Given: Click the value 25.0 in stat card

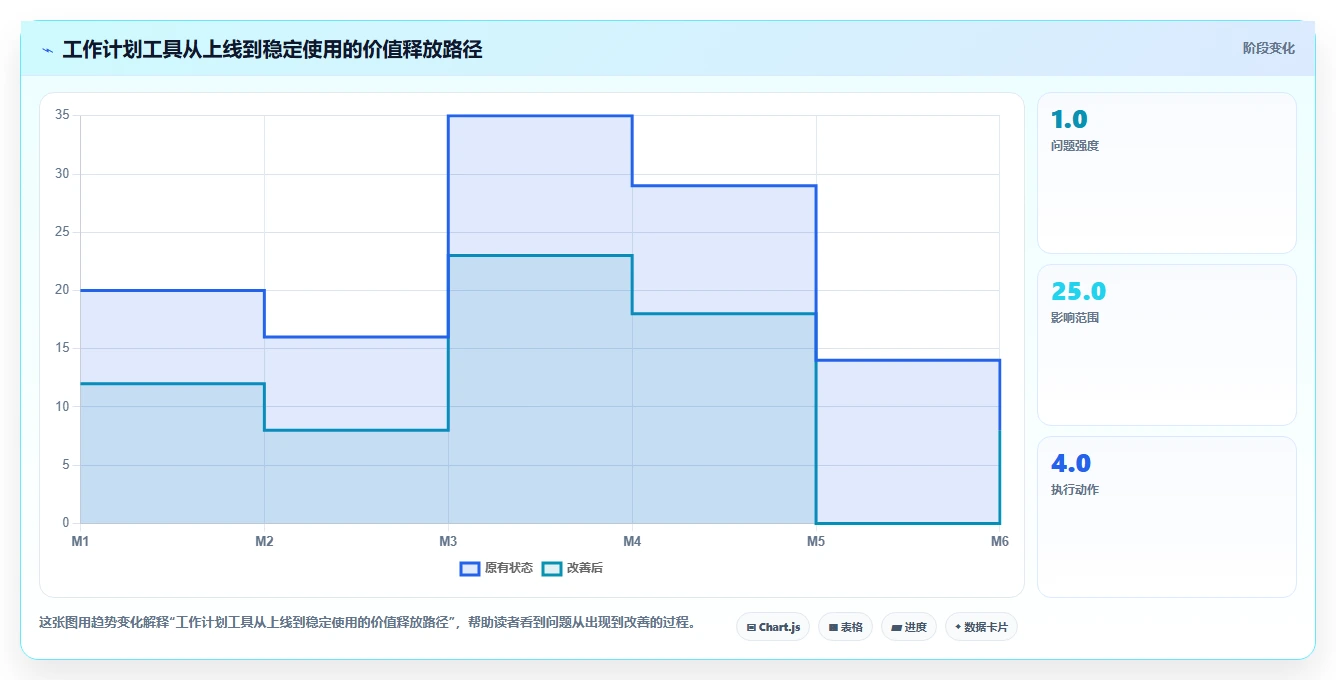Looking at the screenshot, I should [1079, 292].
